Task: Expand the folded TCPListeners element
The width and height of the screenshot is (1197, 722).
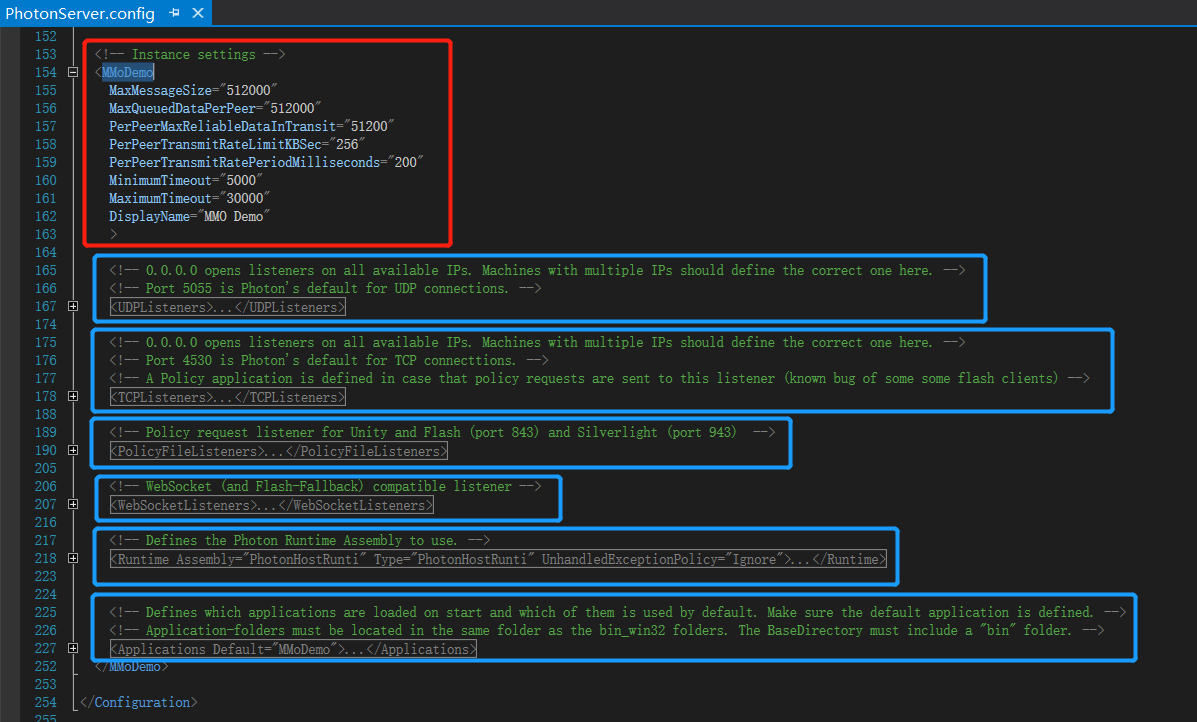Action: coord(72,396)
